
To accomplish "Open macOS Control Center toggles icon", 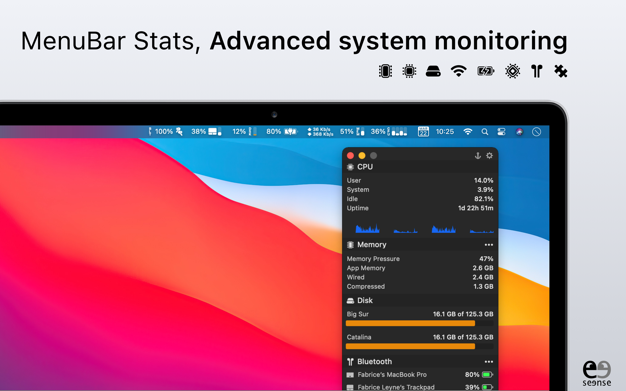I will pos(501,131).
